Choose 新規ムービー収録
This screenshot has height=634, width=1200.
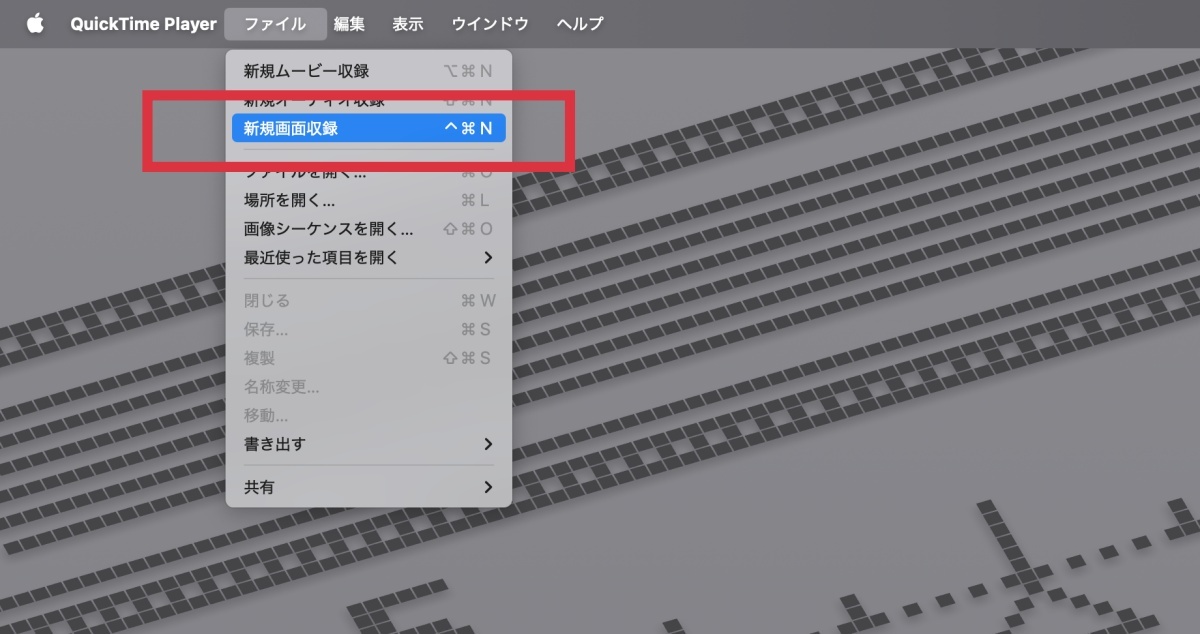click(x=368, y=71)
